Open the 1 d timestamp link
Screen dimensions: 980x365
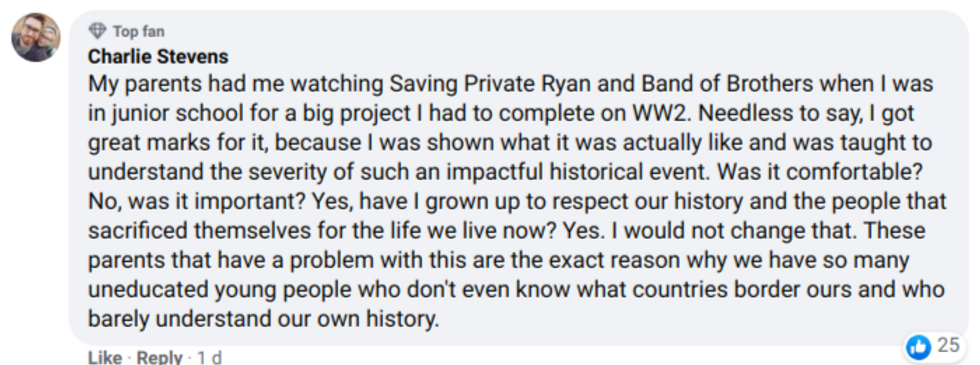[x=209, y=358]
